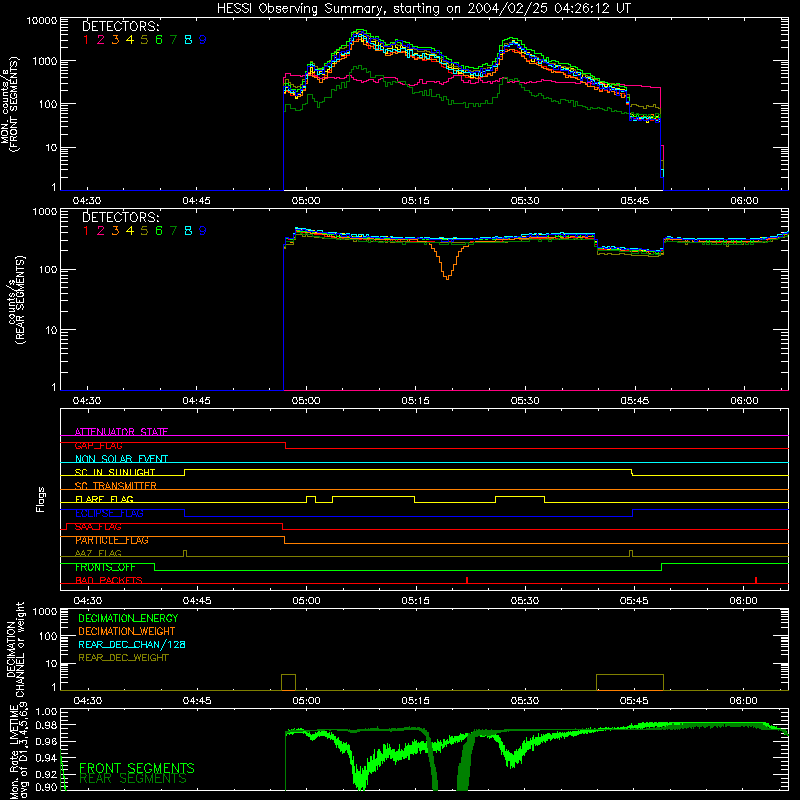The image size is (800, 800).
Task: Click the PARTICLE_FLAG label
Action: click(112, 540)
